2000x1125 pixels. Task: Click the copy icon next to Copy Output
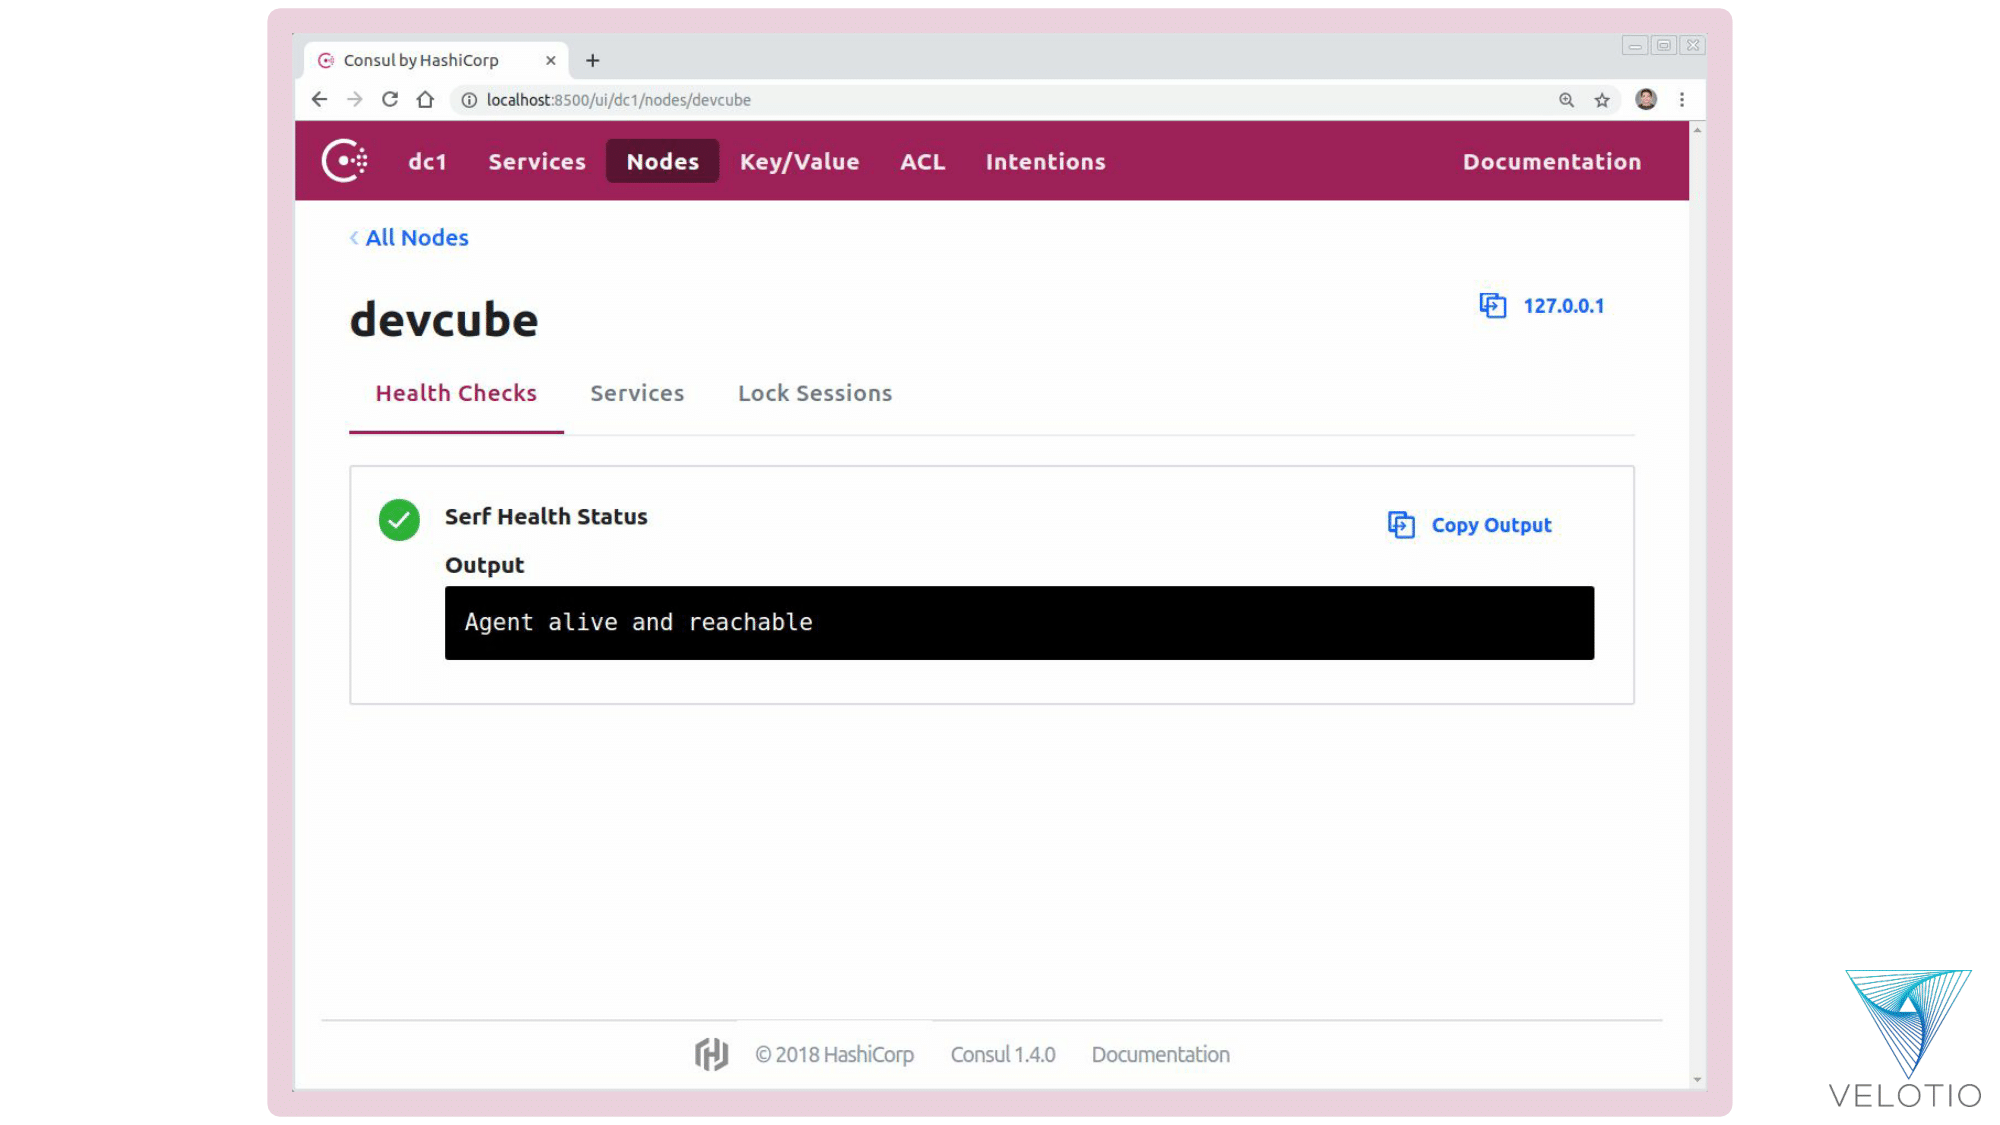1401,524
